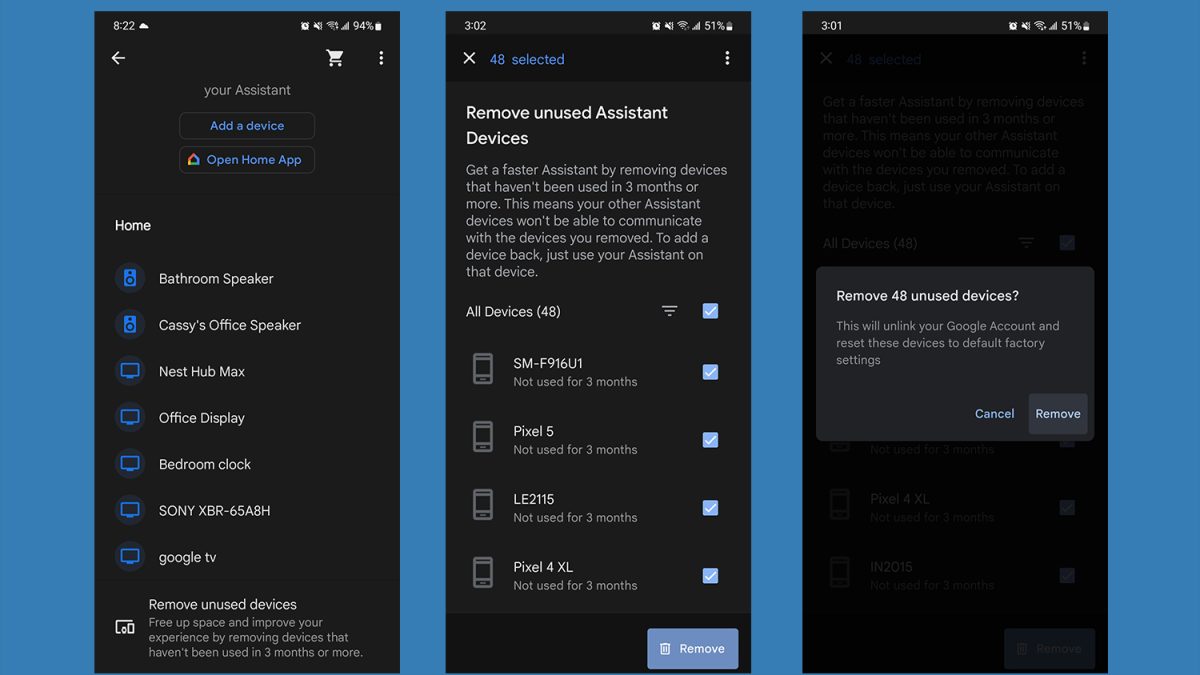The height and width of the screenshot is (675, 1200).
Task: Choose Office Display from the device list
Action: (x=201, y=418)
